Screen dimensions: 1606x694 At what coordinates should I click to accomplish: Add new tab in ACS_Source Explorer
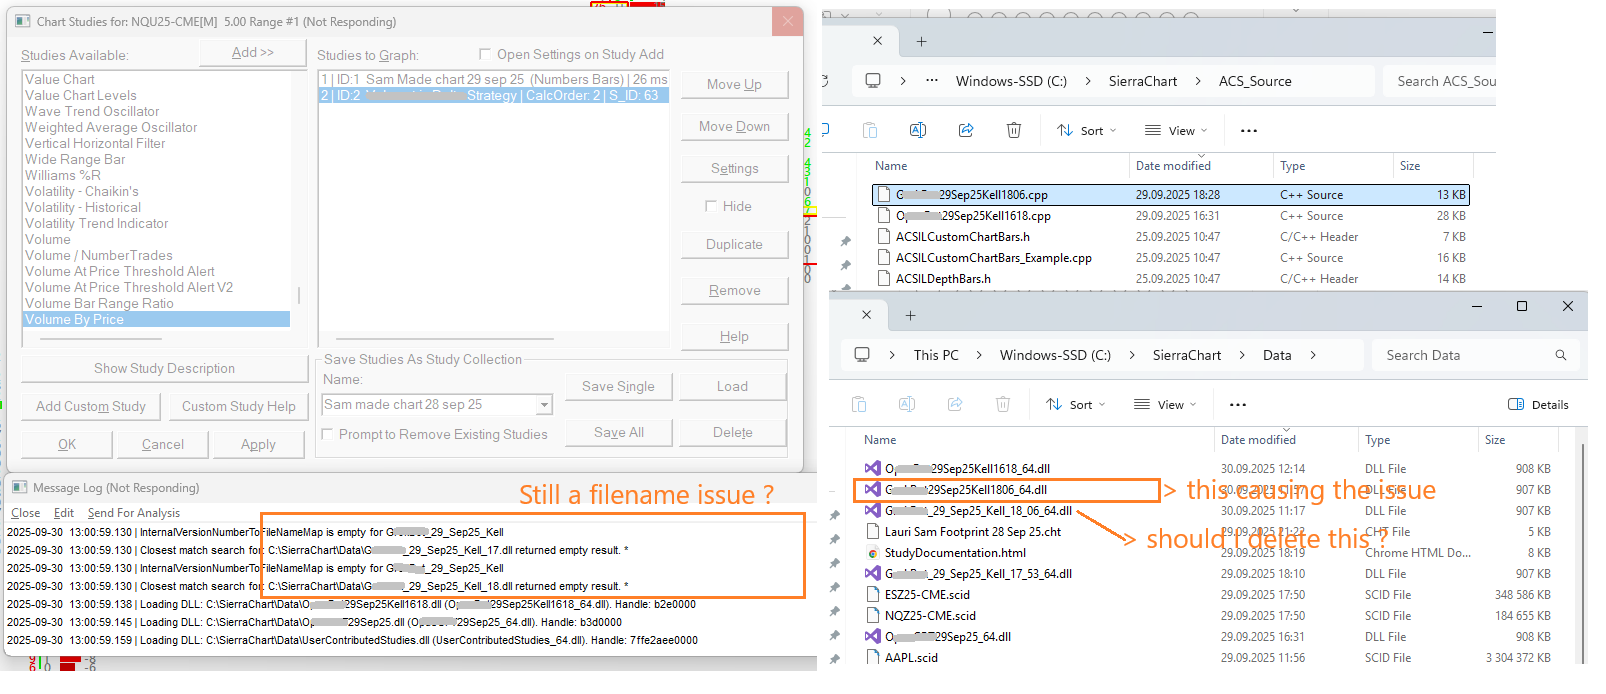coord(921,41)
